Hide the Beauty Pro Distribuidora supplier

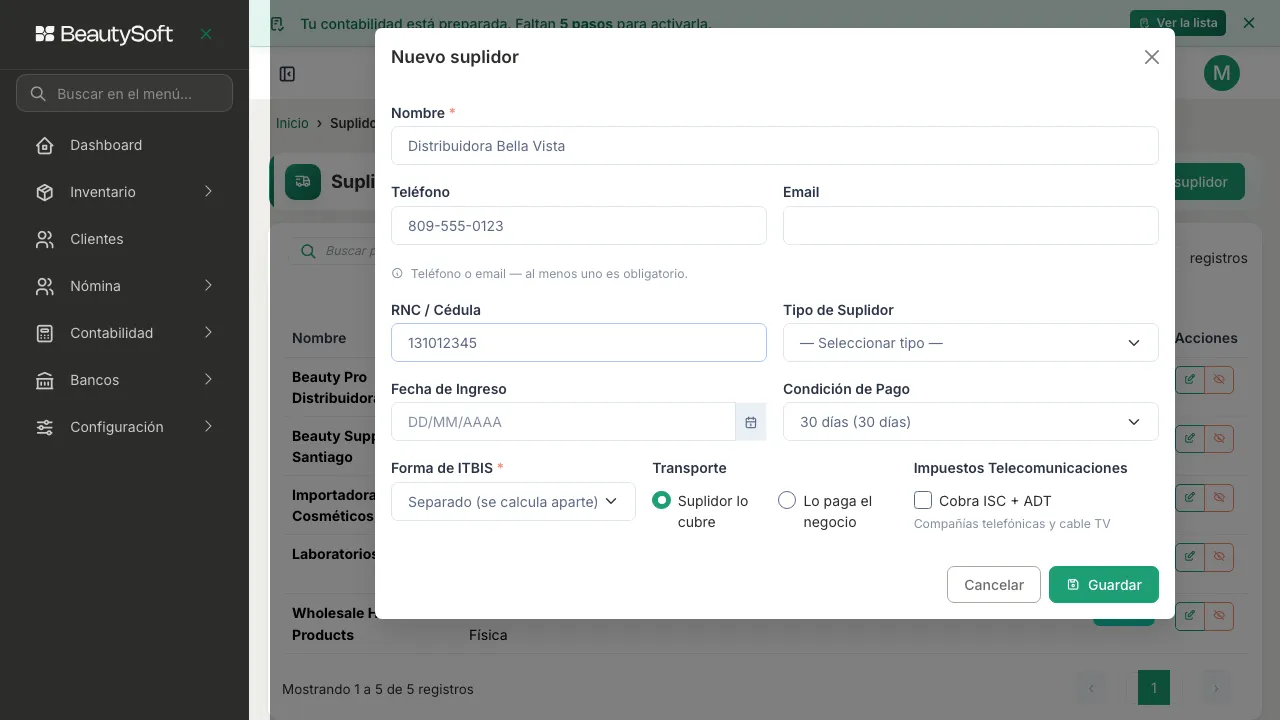point(1219,380)
